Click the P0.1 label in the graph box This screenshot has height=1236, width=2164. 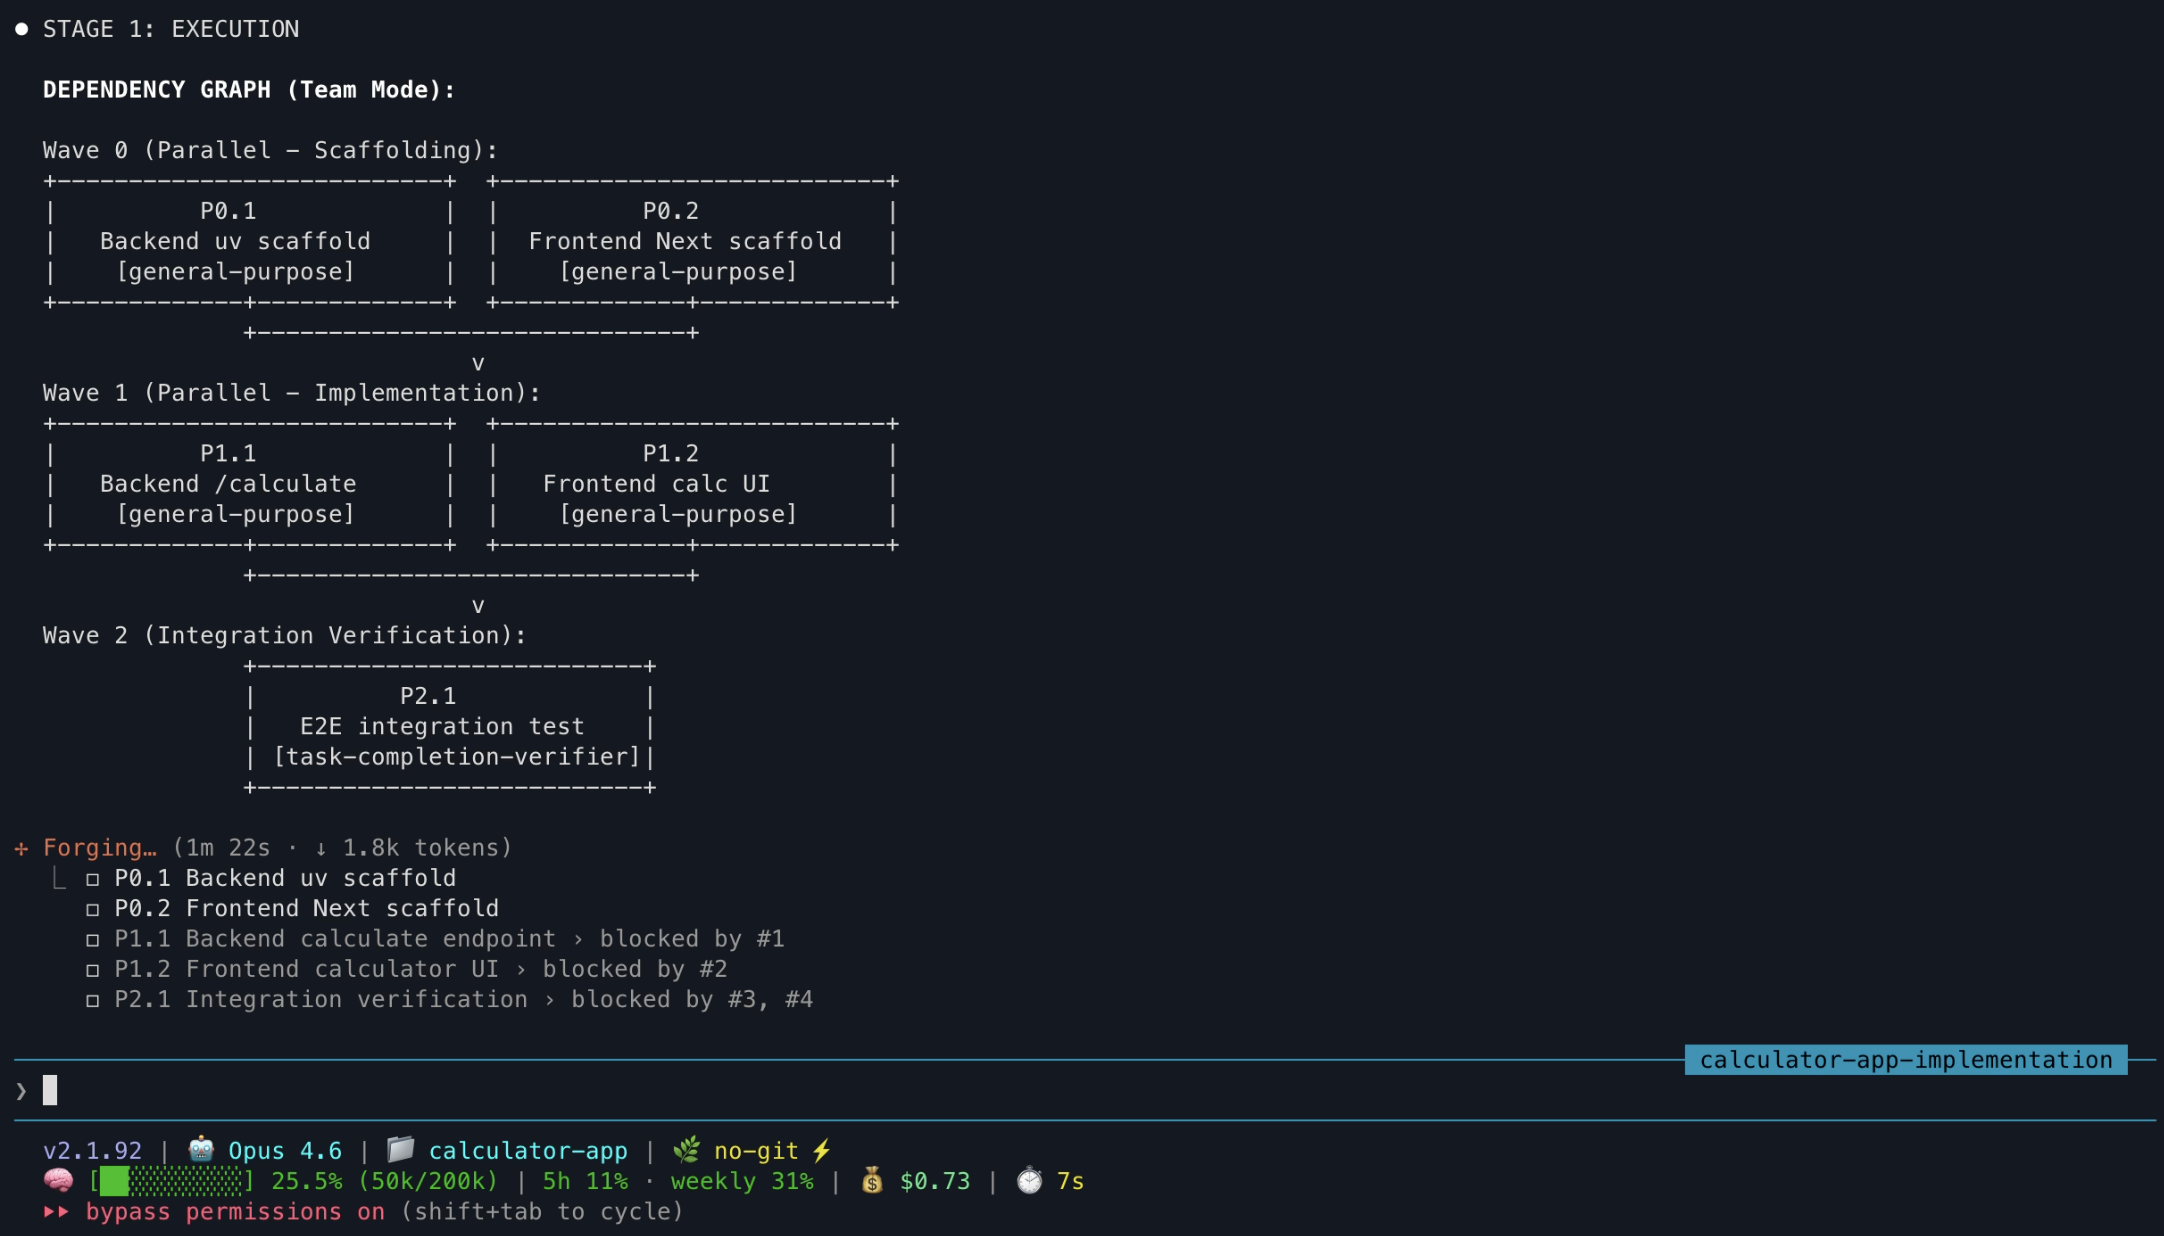[228, 211]
